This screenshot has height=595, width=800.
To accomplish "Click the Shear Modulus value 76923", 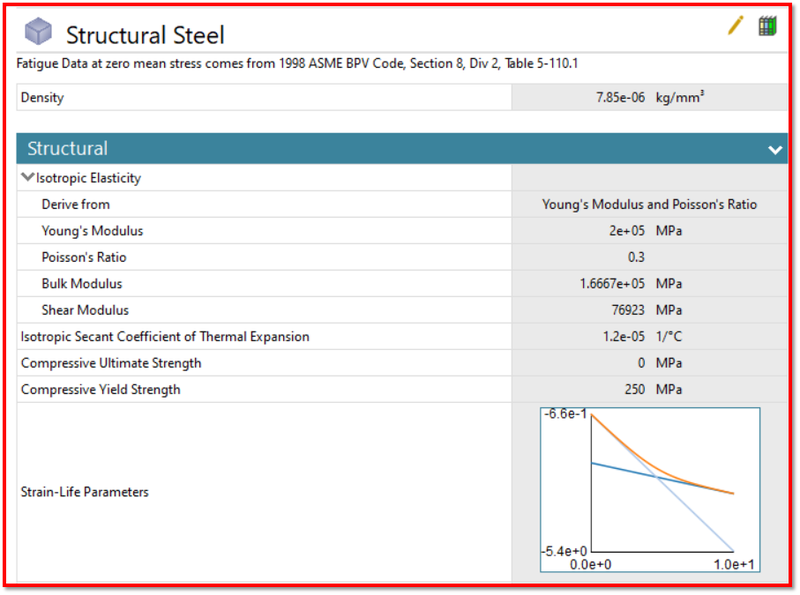I will [x=628, y=310].
